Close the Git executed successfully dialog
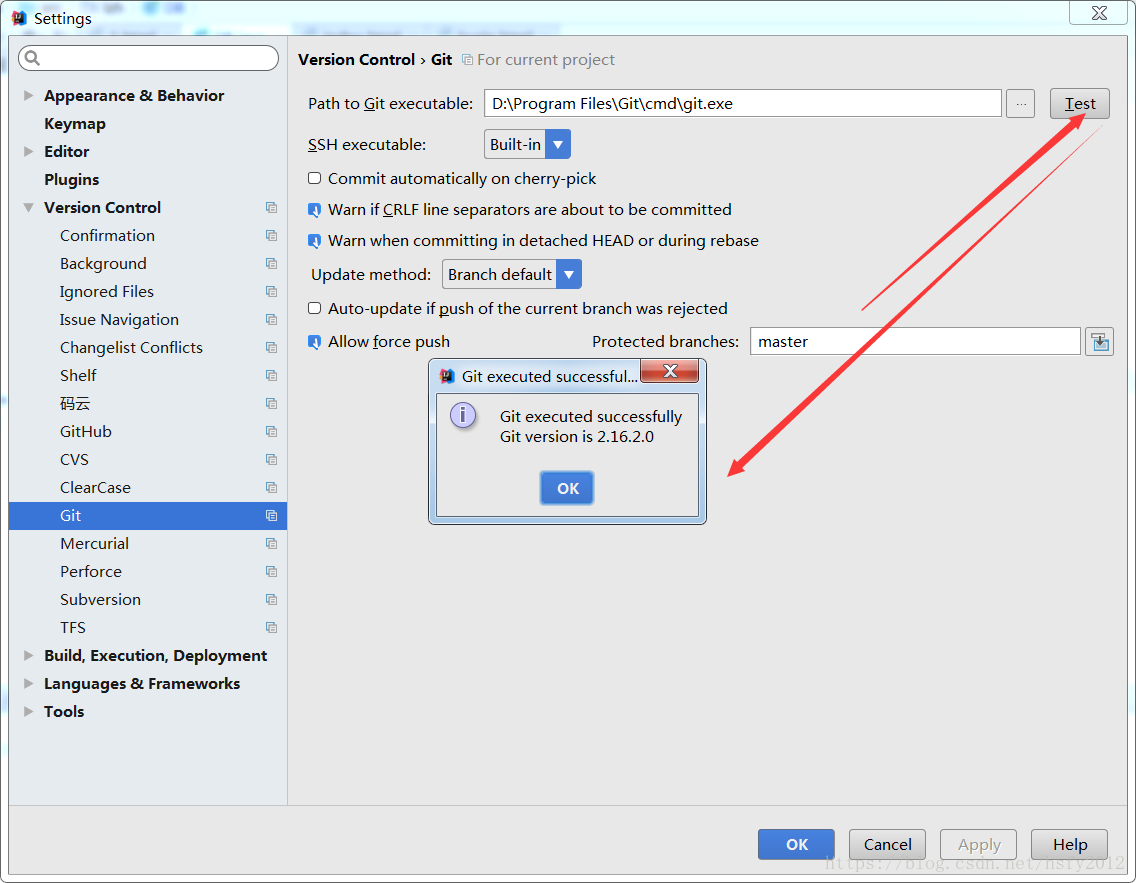 click(x=670, y=372)
